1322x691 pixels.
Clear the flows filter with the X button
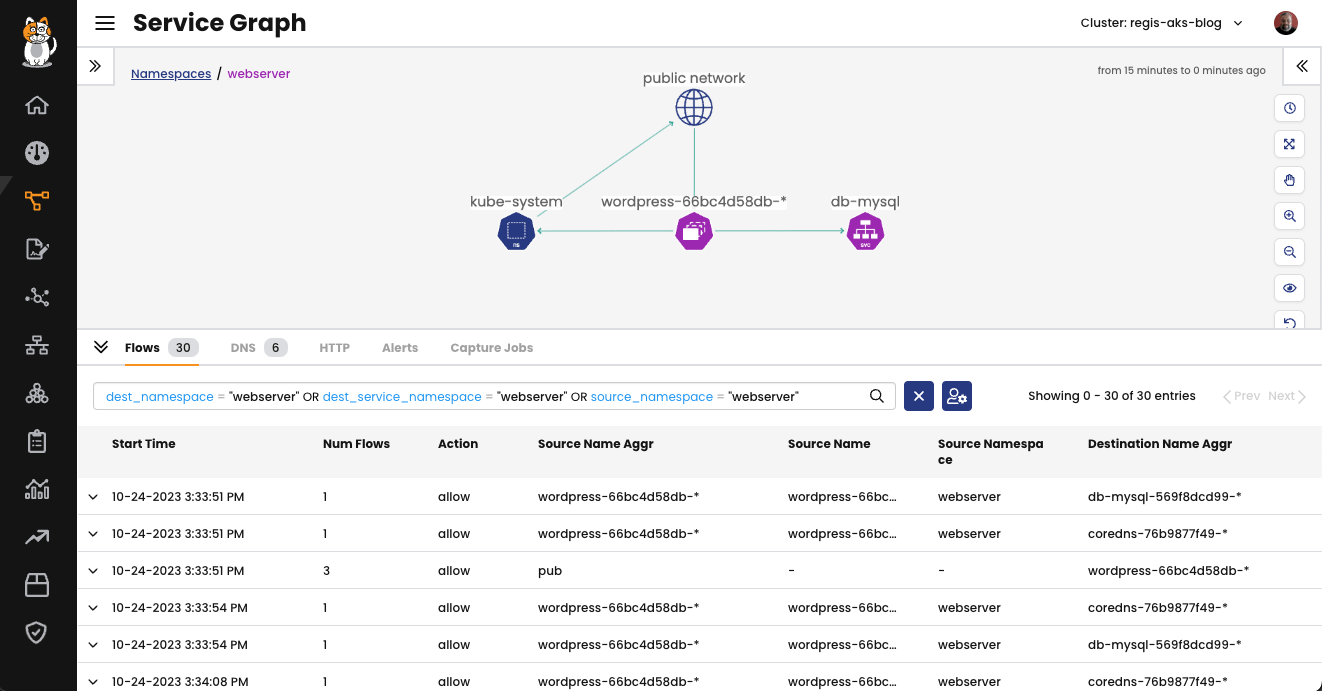(x=918, y=396)
